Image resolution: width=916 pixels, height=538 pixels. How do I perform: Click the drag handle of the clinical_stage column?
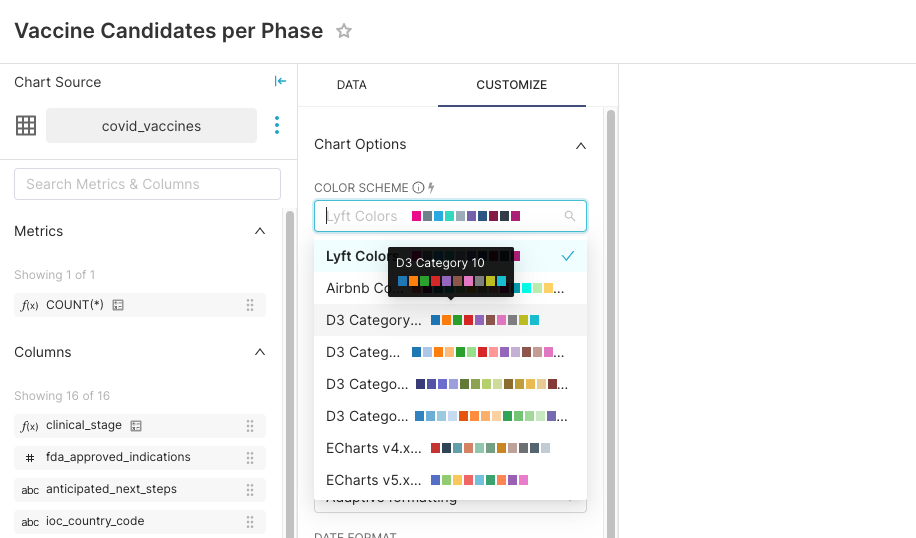point(250,426)
